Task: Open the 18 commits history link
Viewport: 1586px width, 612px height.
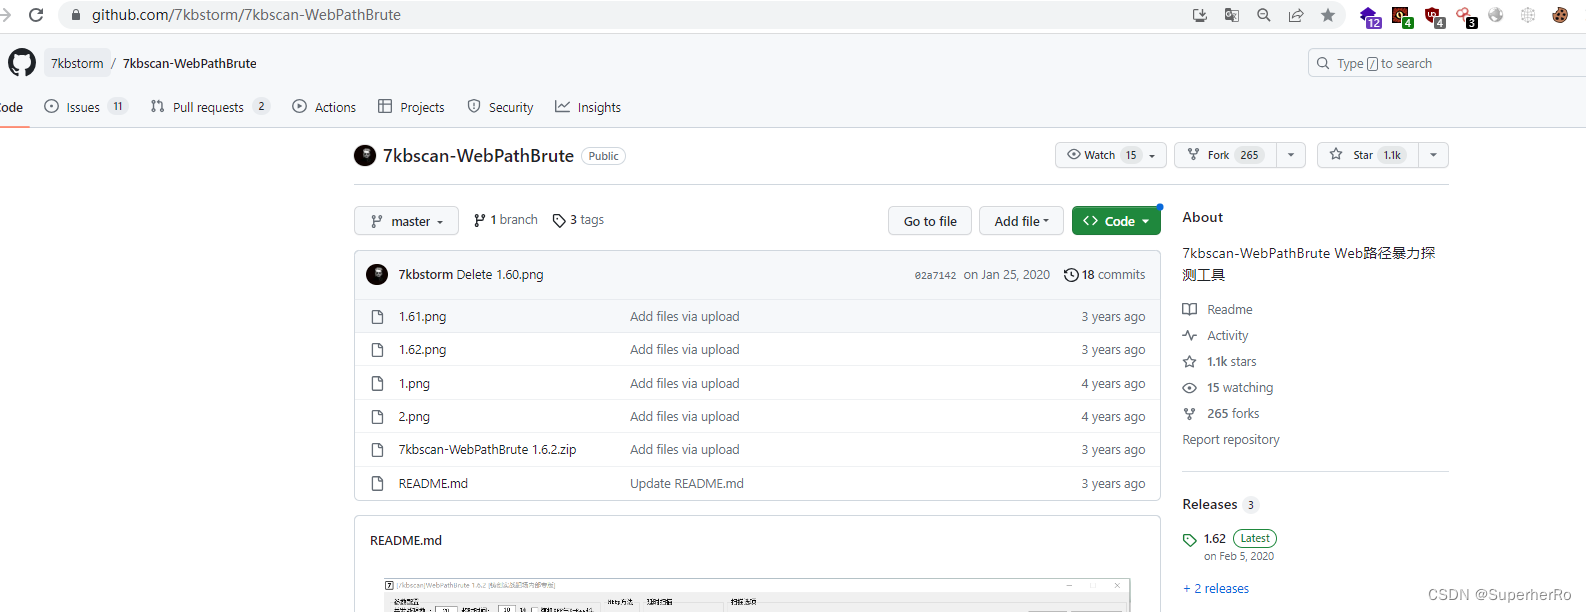Action: tap(1105, 275)
